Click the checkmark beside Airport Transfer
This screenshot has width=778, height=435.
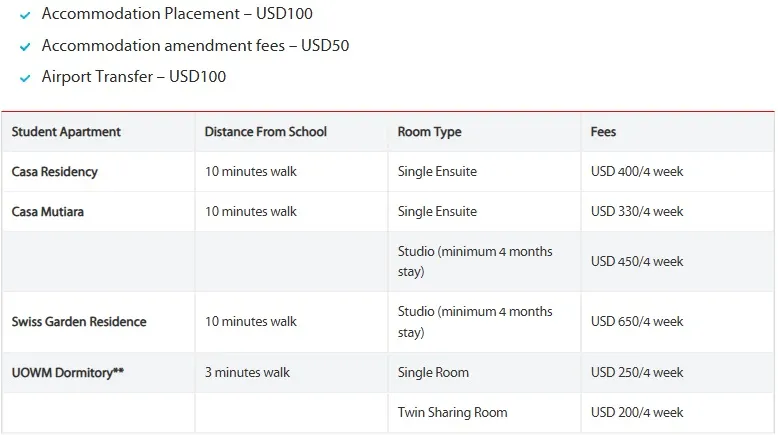click(x=25, y=78)
